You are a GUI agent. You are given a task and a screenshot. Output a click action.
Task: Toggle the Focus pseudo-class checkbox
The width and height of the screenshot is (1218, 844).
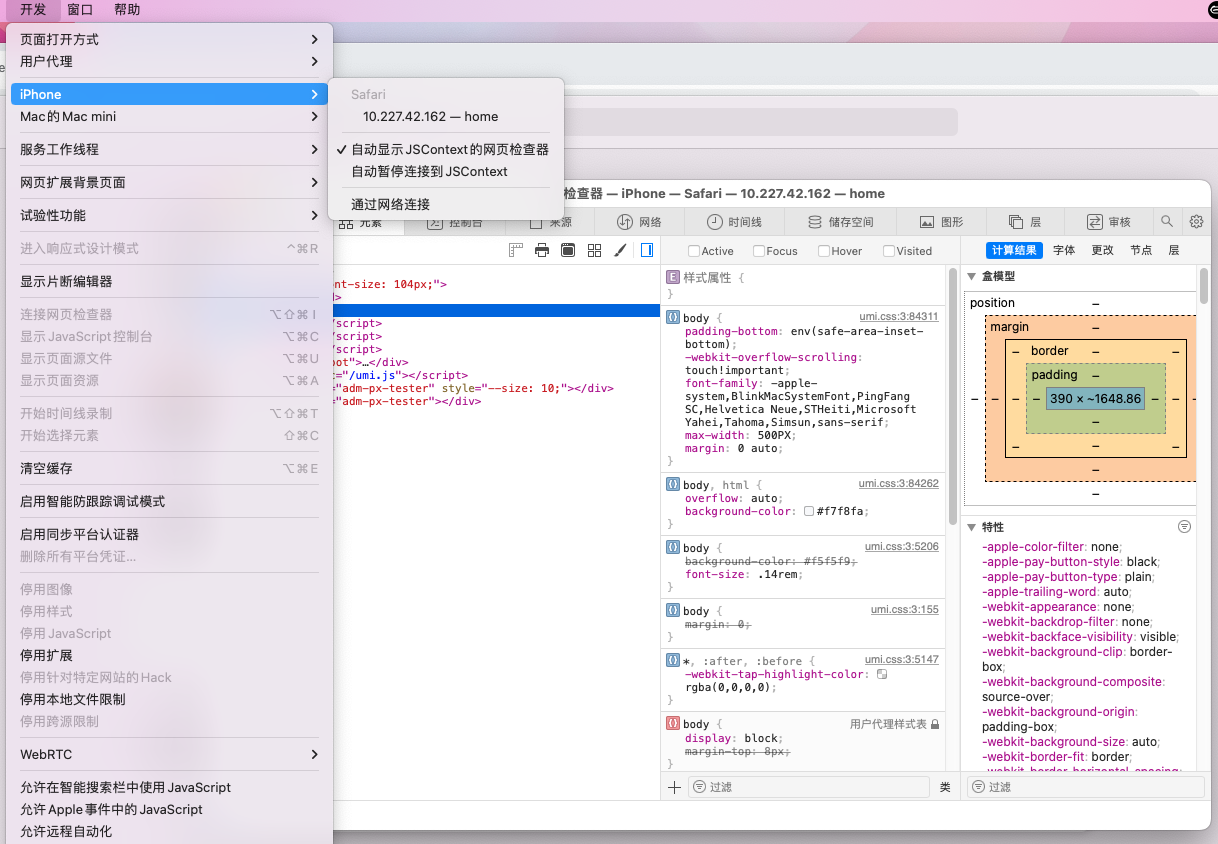[759, 251]
